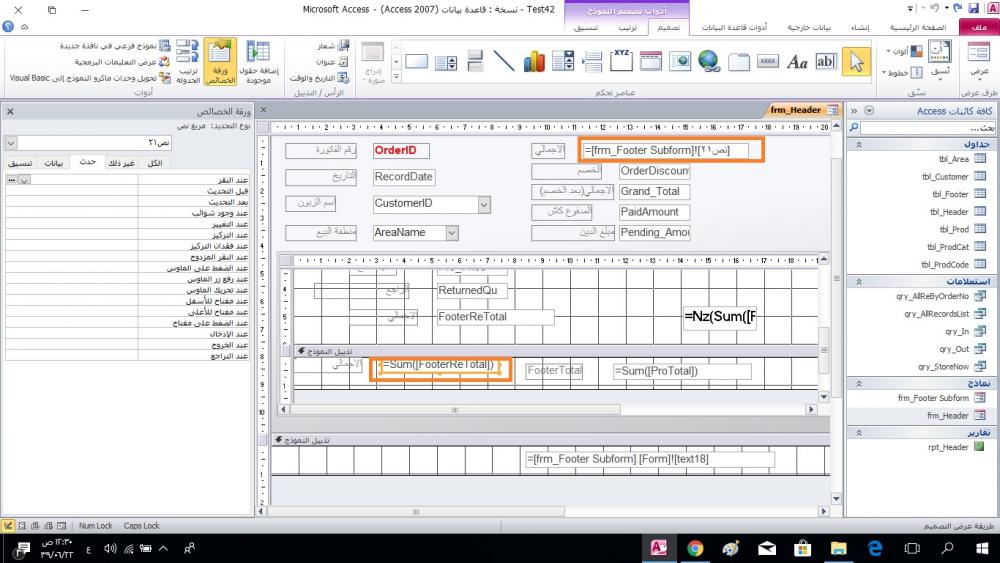The image size is (1000, 563).
Task: Choose the Insert Page Break control
Action: [592, 62]
